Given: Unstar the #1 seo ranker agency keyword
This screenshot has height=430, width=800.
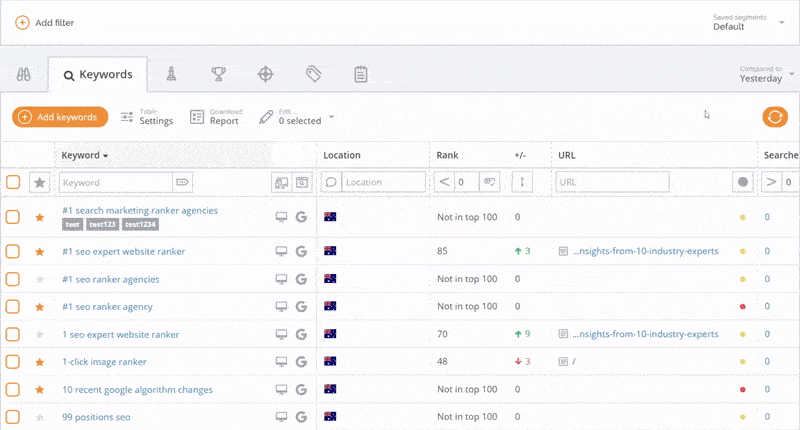Looking at the screenshot, I should point(39,307).
